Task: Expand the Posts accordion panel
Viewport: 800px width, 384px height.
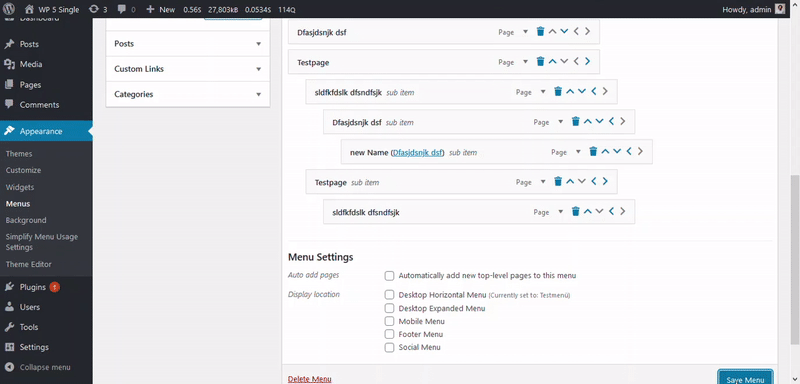Action: (x=188, y=44)
